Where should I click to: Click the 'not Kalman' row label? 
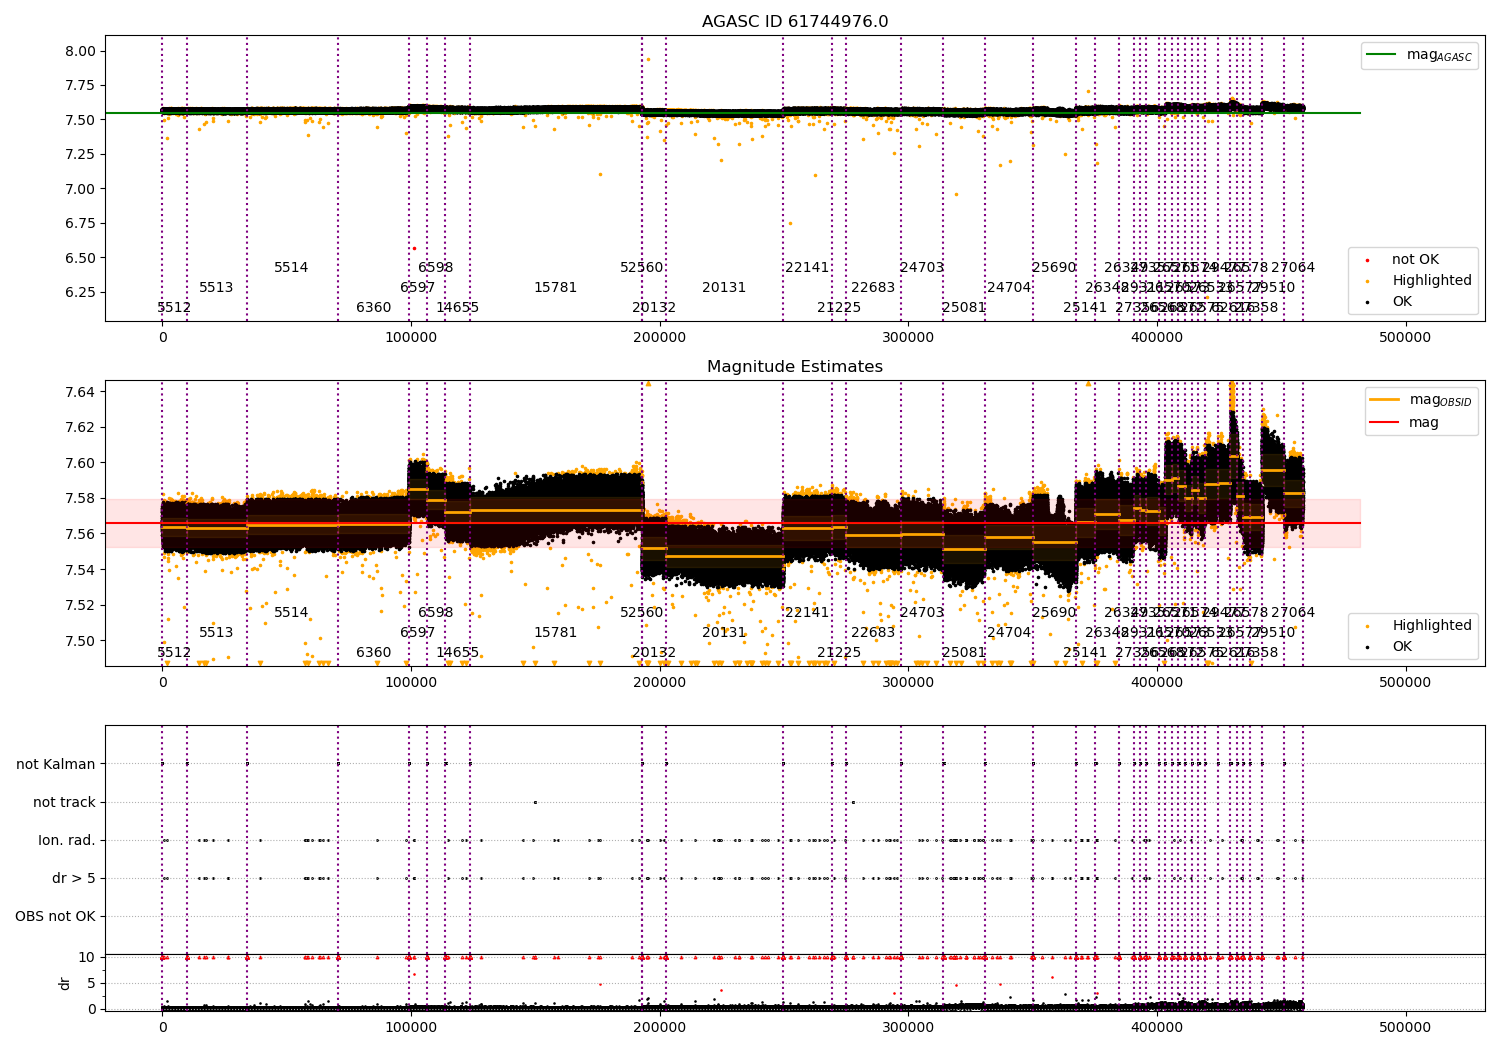(x=56, y=765)
